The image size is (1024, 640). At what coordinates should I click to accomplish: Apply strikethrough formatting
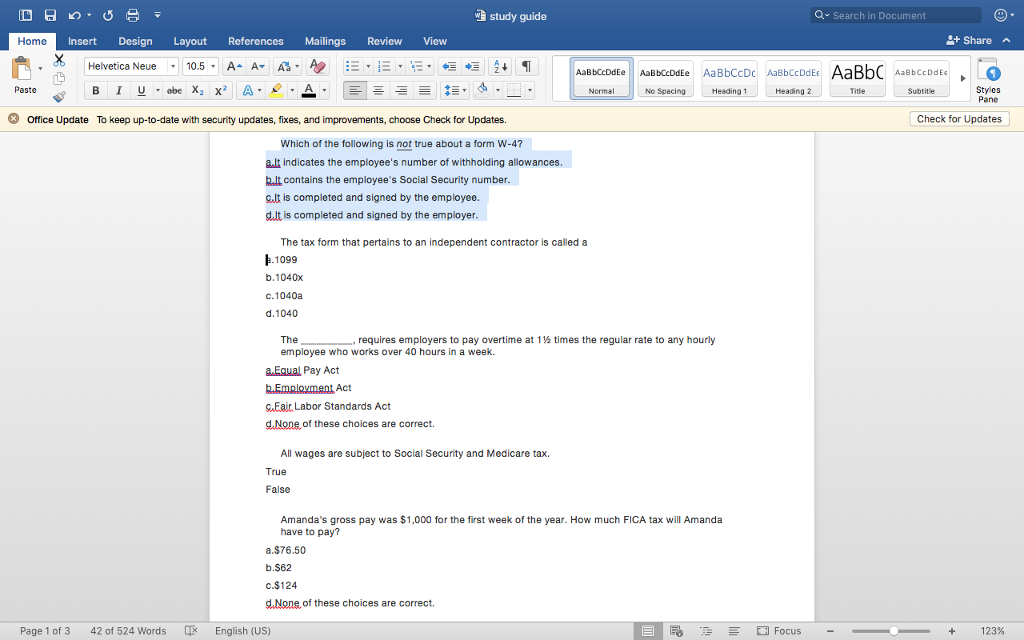click(174, 91)
